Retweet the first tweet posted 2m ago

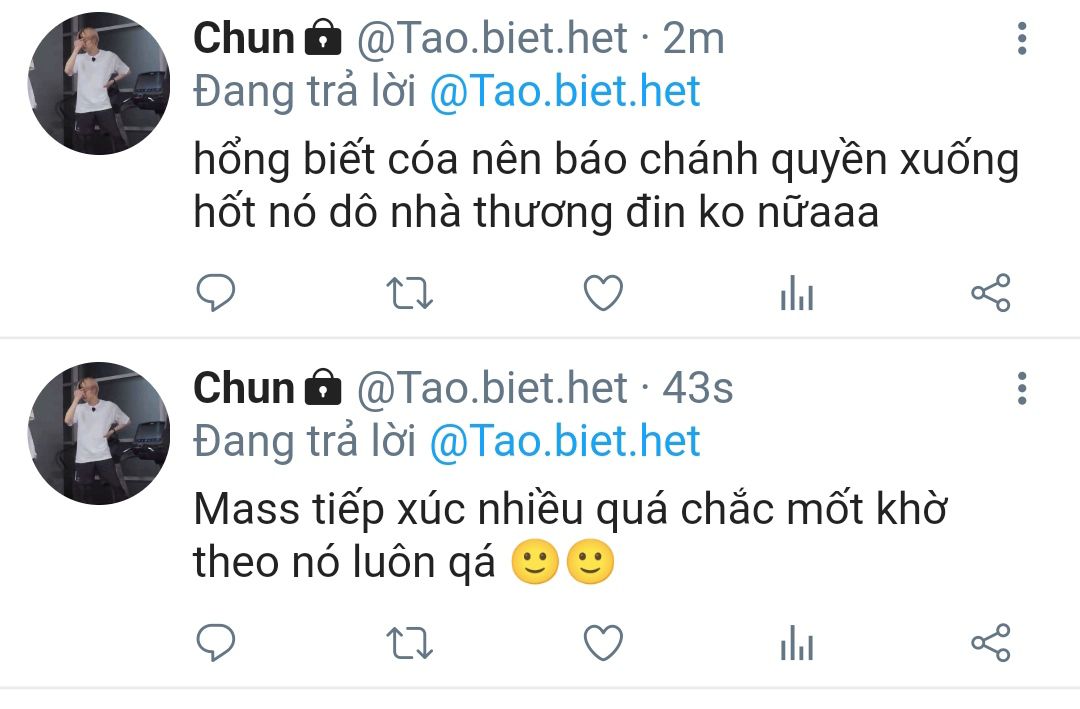(409, 293)
